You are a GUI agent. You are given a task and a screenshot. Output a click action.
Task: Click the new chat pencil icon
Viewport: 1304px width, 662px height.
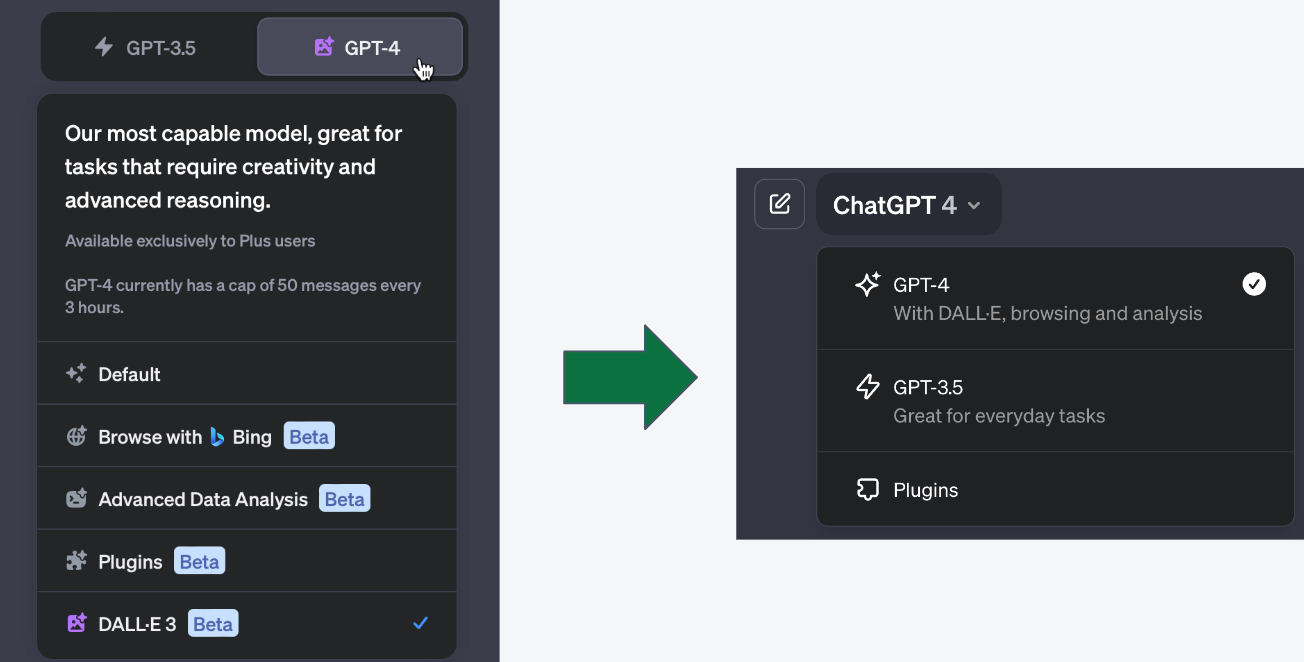(780, 204)
